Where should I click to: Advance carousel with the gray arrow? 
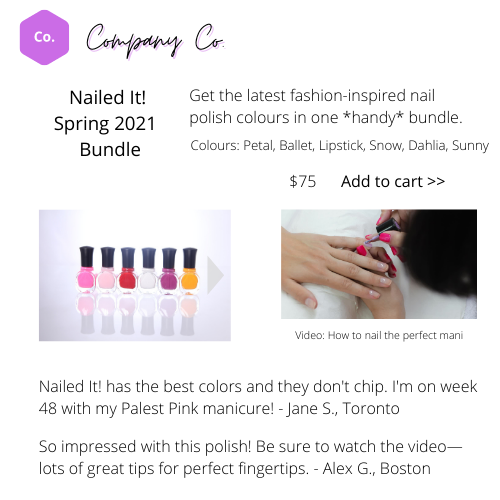[215, 275]
